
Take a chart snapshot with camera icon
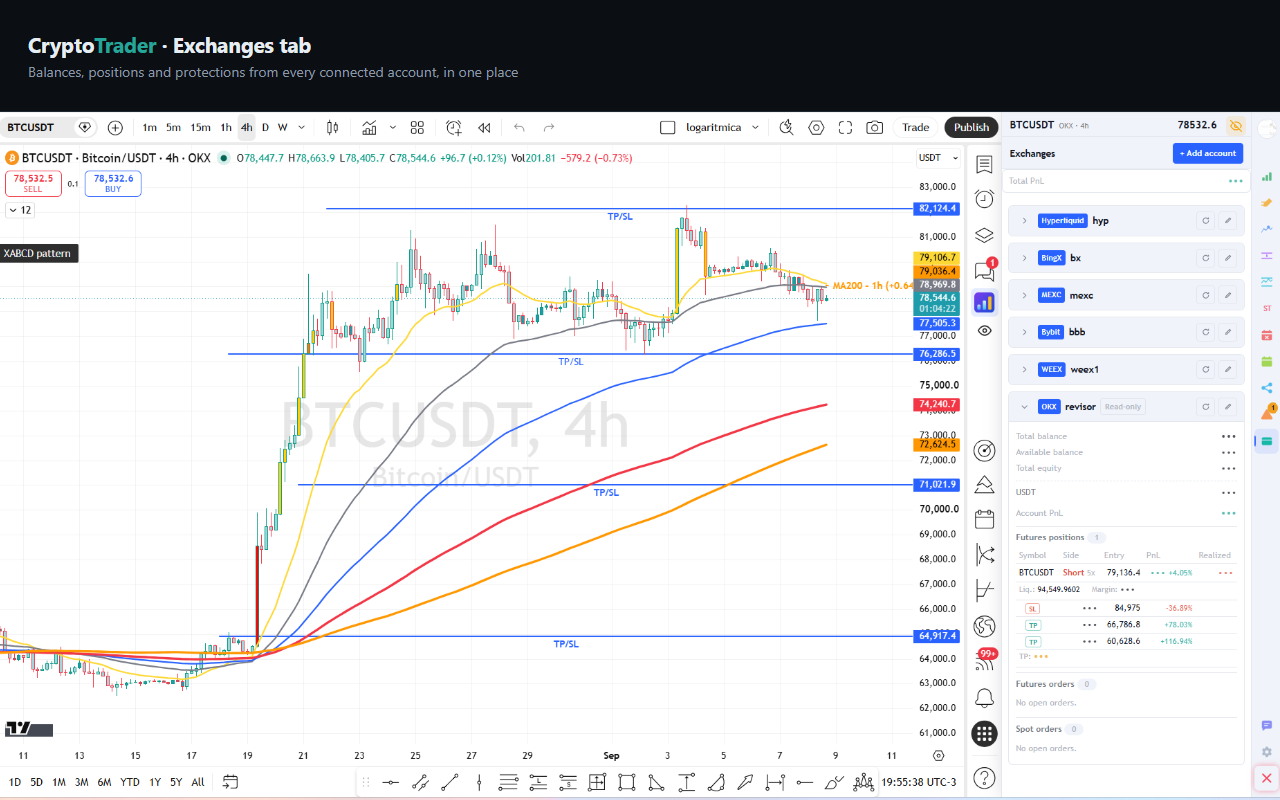point(875,127)
